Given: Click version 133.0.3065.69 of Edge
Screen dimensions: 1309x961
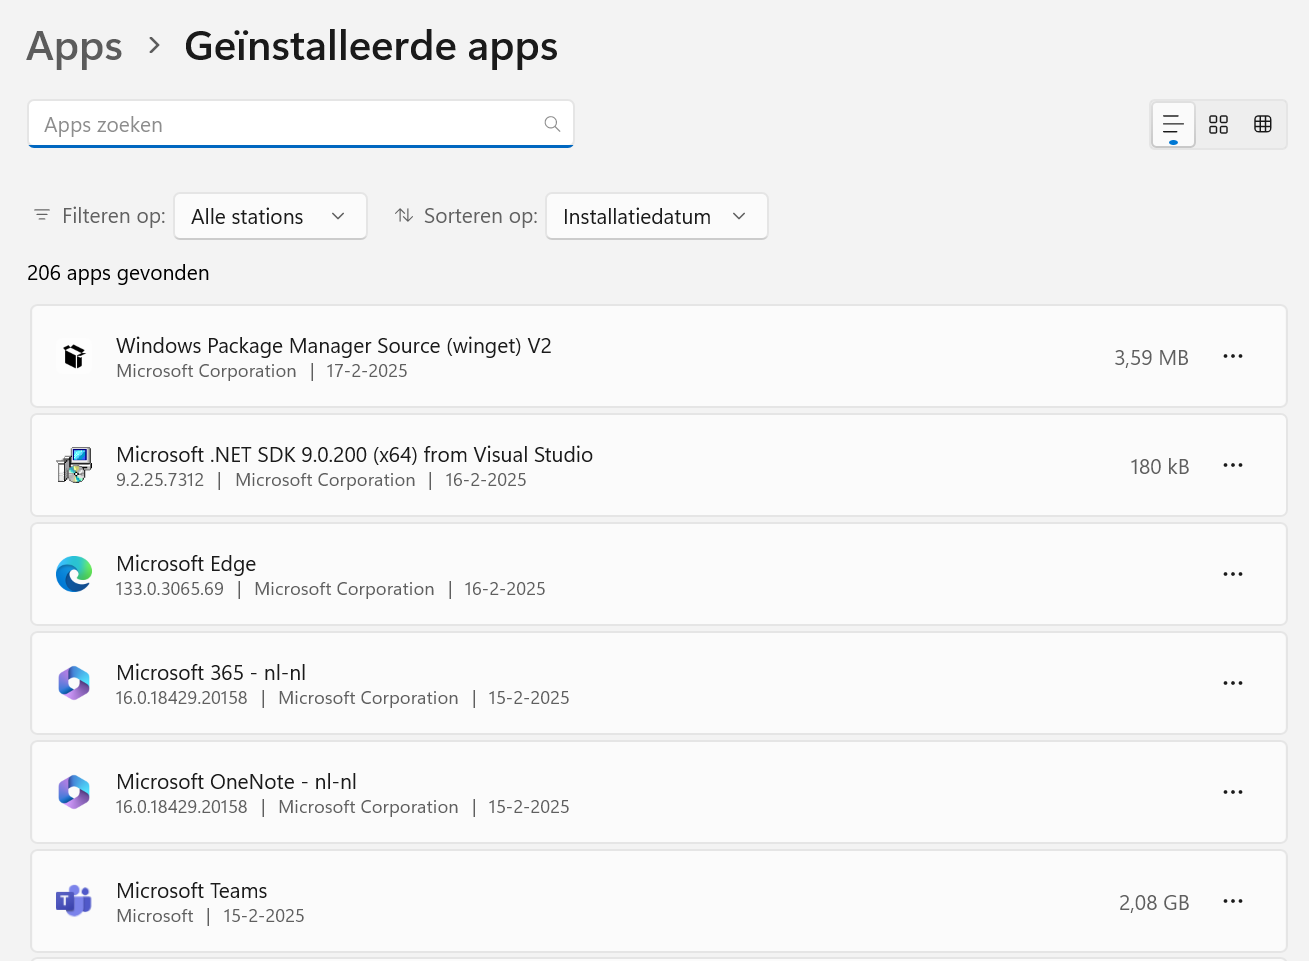Looking at the screenshot, I should (170, 589).
